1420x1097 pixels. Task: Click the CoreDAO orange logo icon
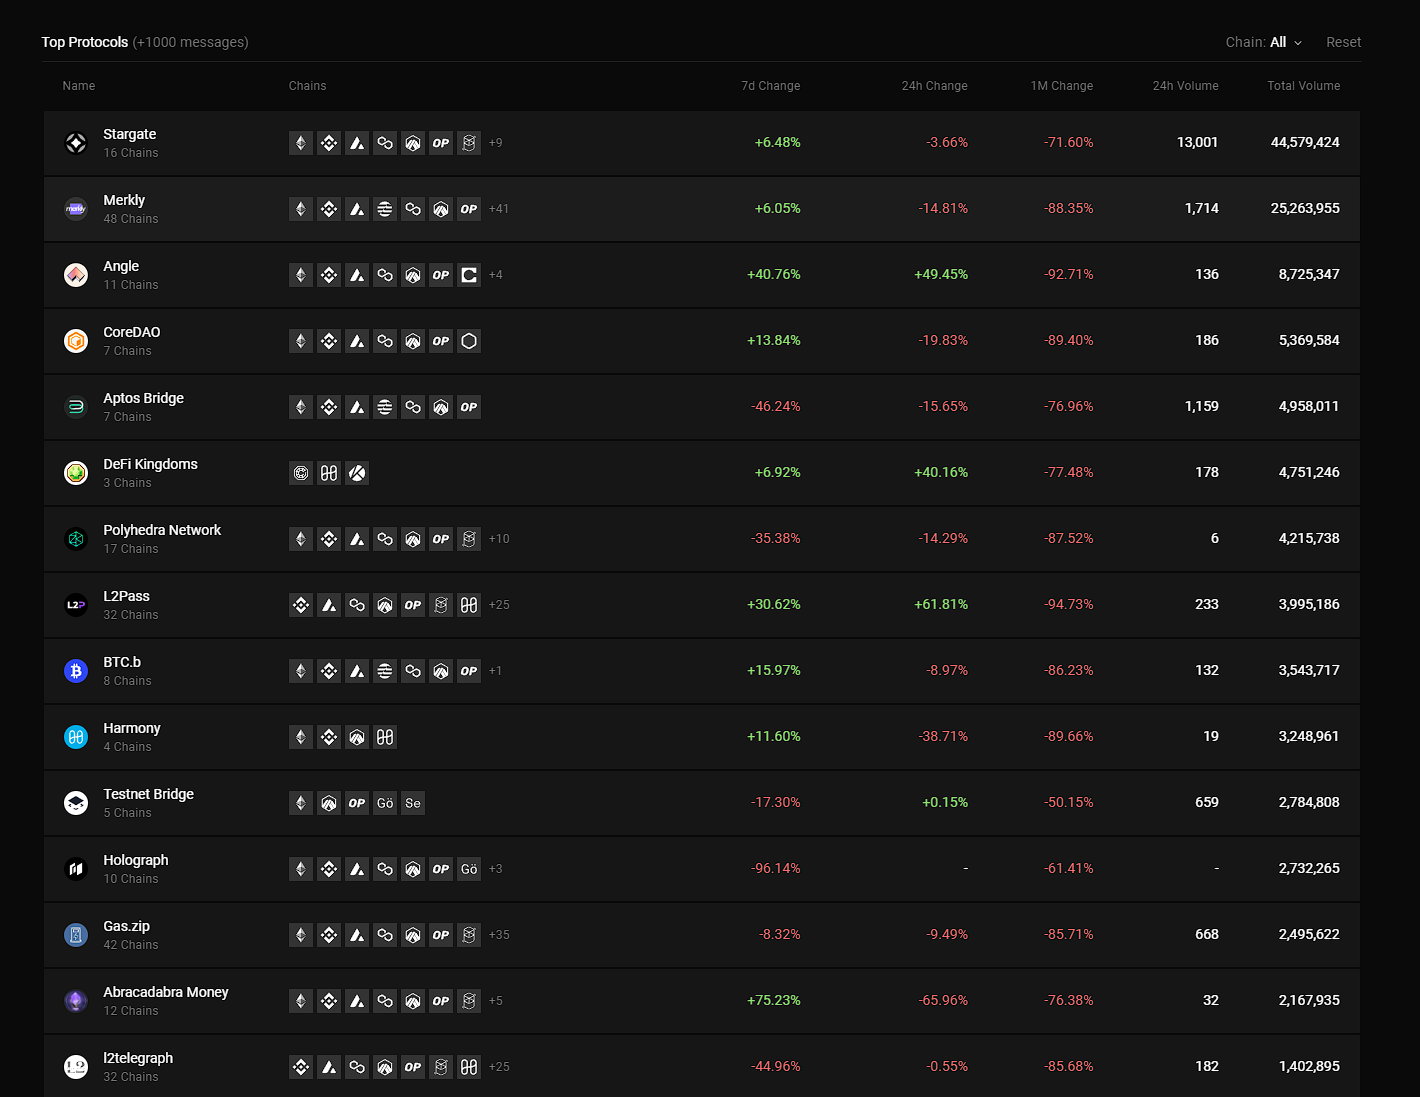point(76,341)
